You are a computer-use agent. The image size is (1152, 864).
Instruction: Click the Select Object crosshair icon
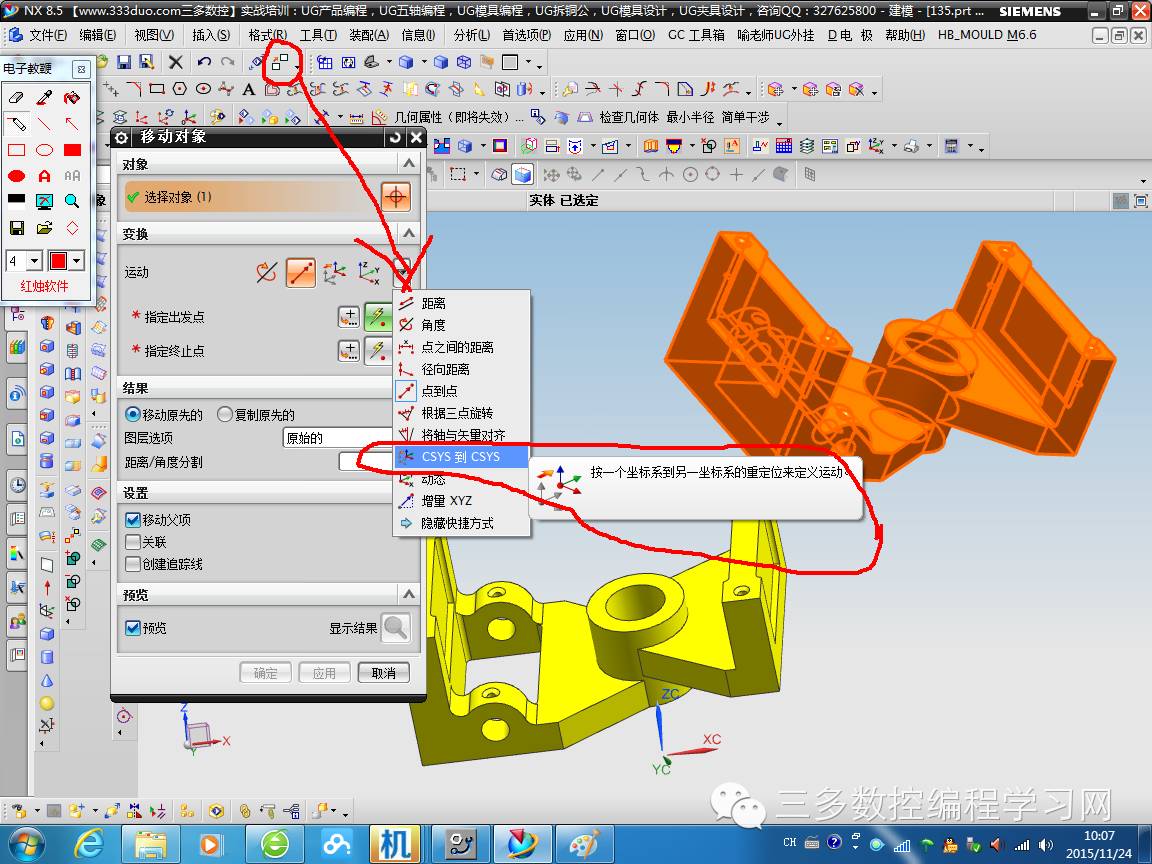(395, 197)
